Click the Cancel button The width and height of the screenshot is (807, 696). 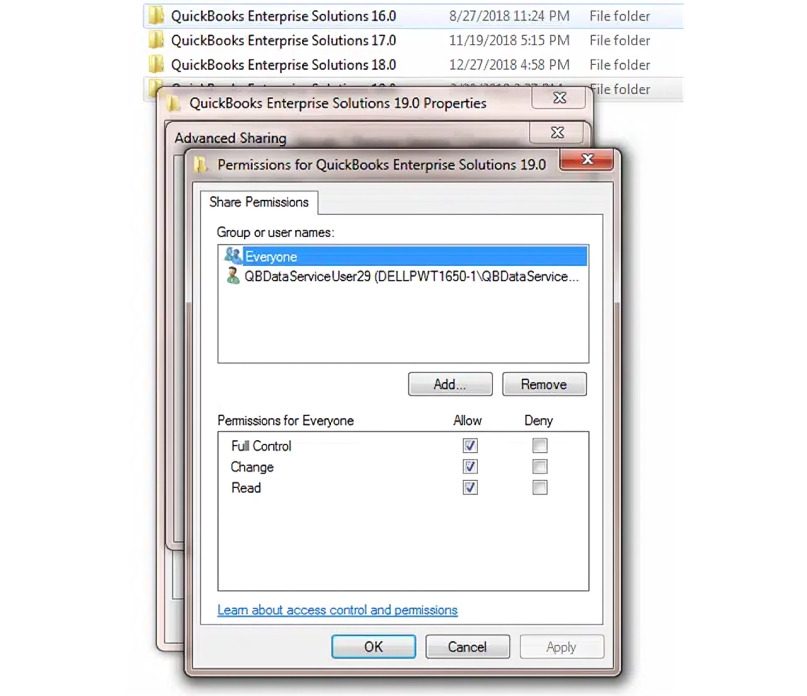[467, 647]
